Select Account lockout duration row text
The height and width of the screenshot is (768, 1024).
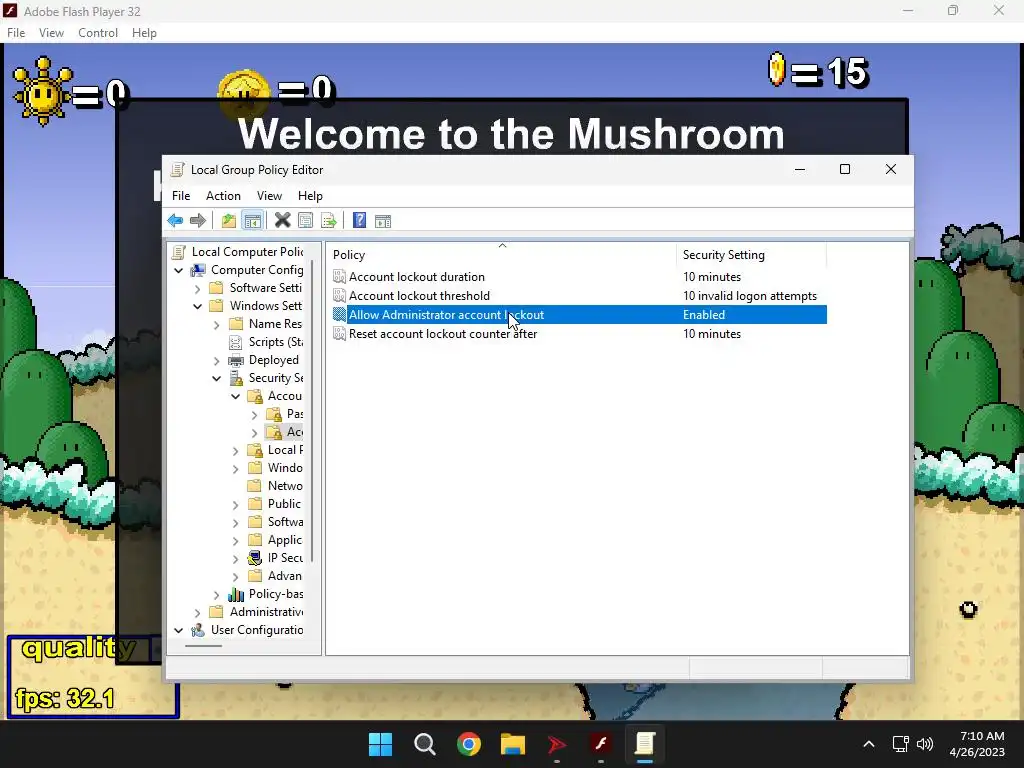click(x=417, y=277)
